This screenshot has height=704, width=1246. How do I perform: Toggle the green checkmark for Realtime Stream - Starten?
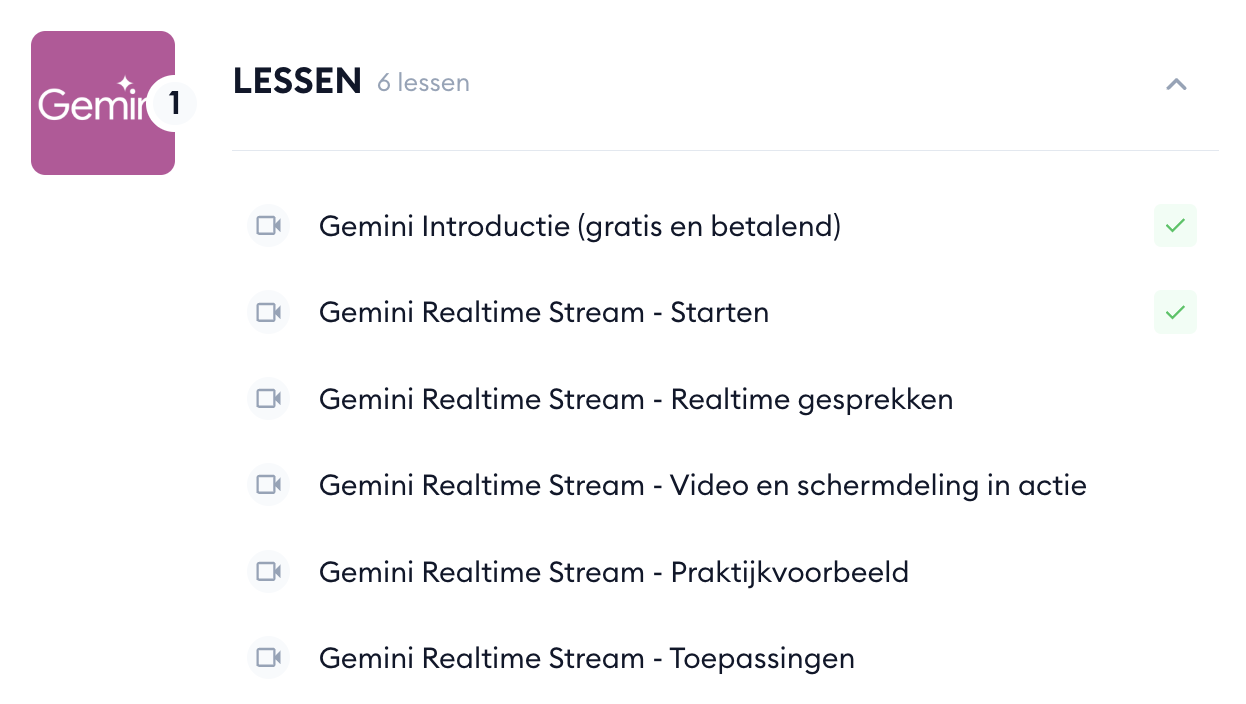(1175, 312)
